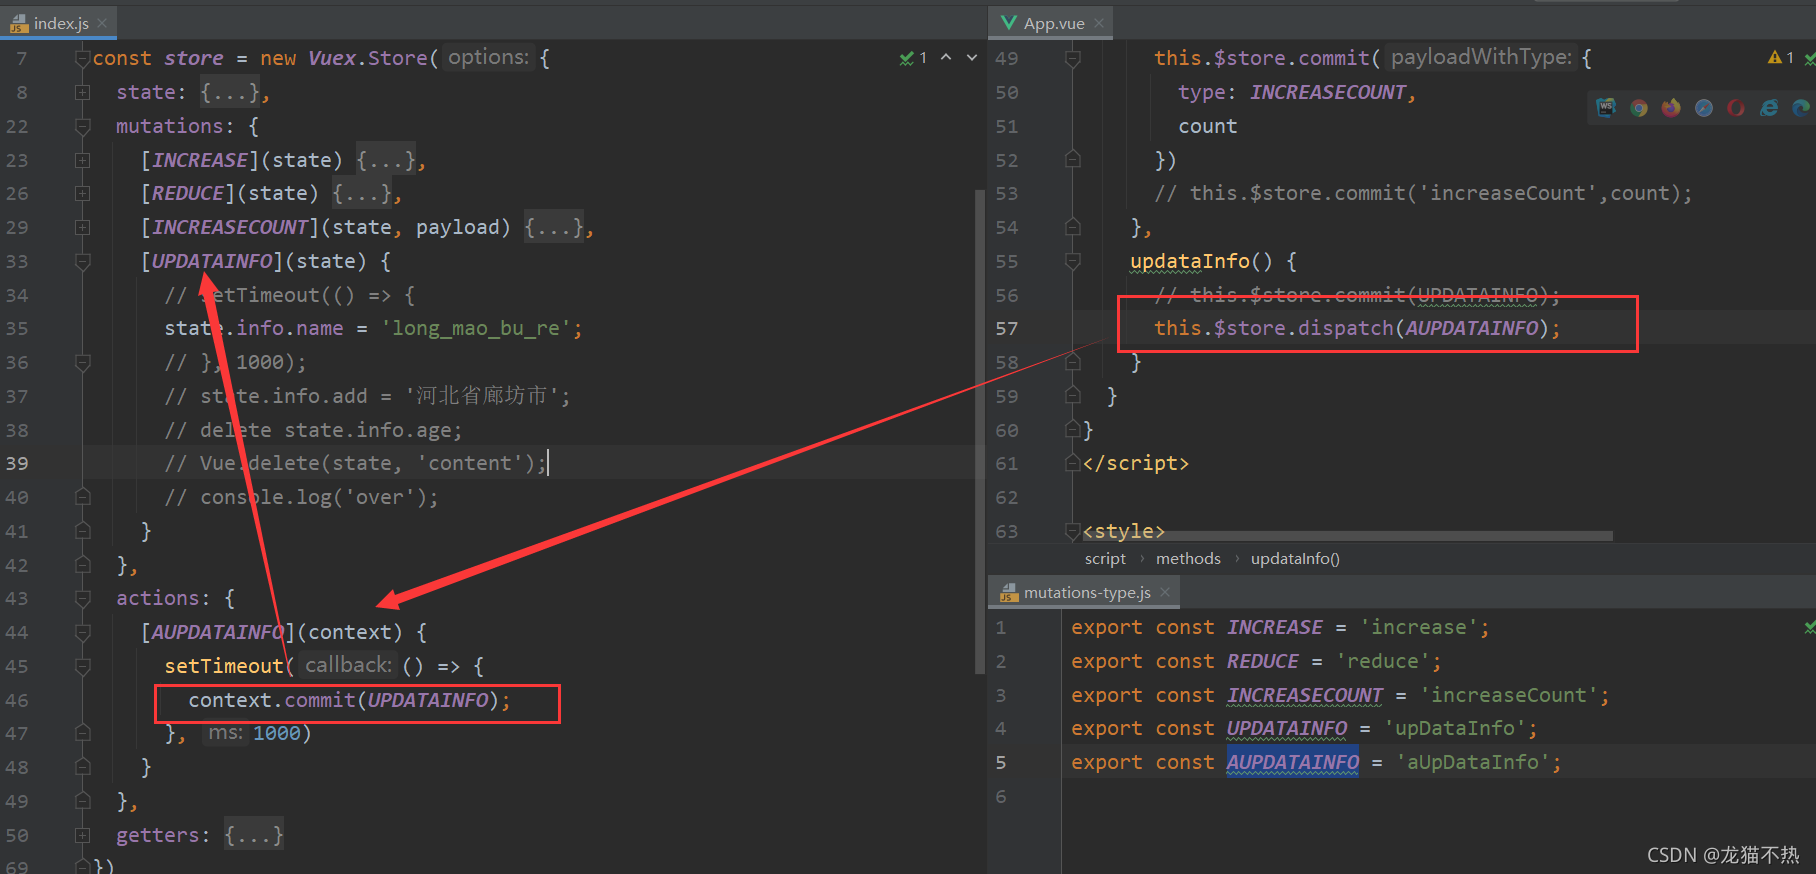Collapse the AUPDATAINFO action on line 44
The width and height of the screenshot is (1816, 874).
[x=83, y=632]
